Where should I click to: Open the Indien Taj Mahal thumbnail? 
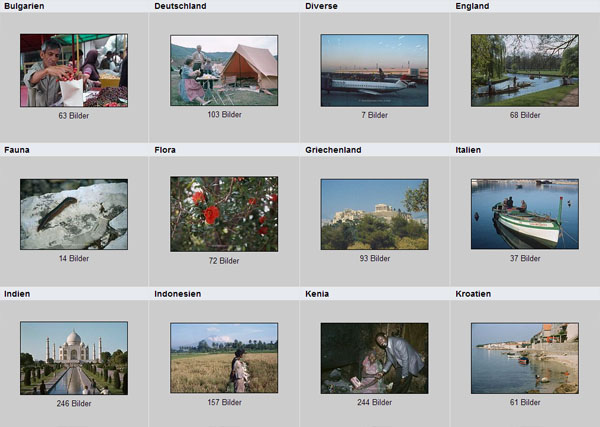(x=74, y=358)
